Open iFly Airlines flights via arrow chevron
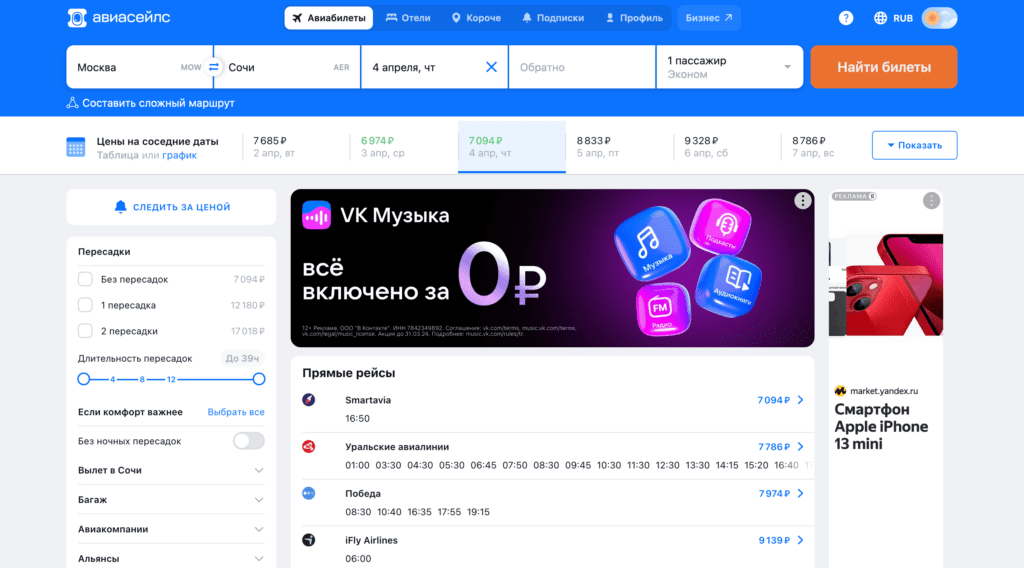The image size is (1024, 568). pos(801,541)
